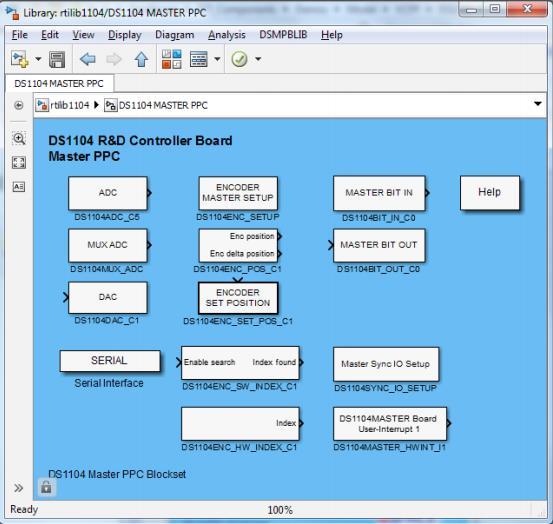Select the SERIAL block
This screenshot has width=553, height=524.
coord(110,361)
